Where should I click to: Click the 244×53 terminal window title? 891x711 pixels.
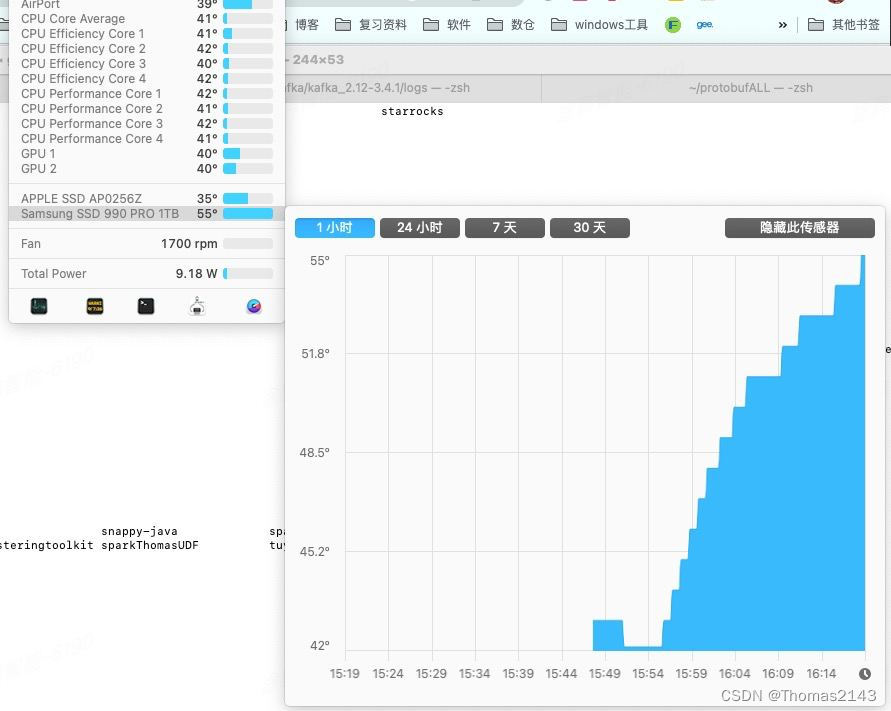point(318,60)
